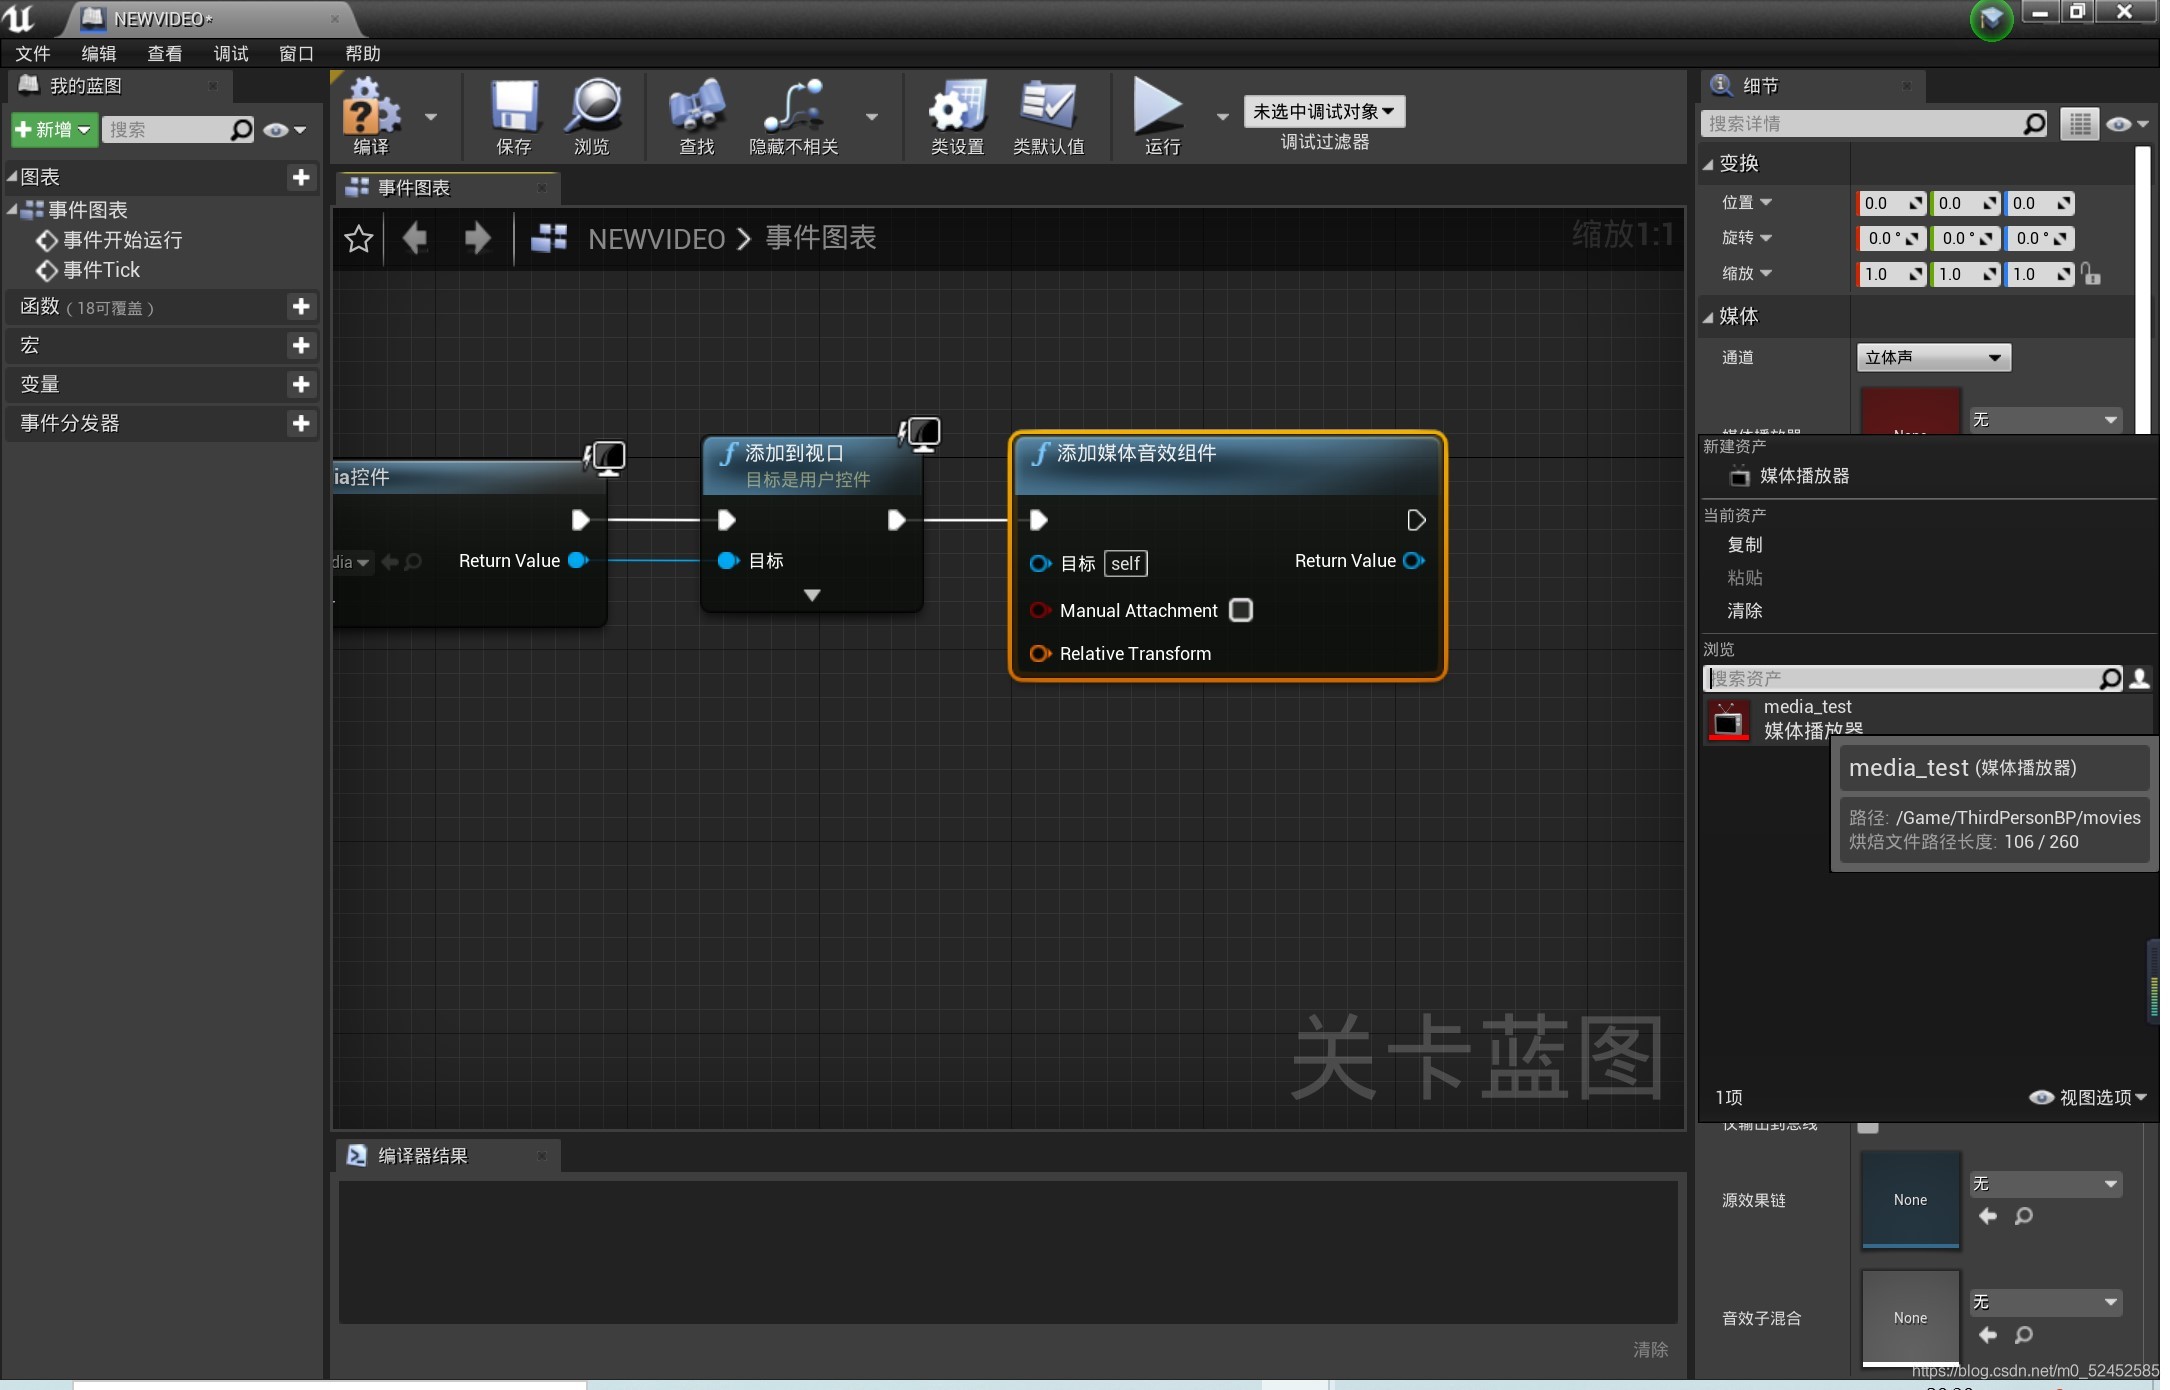The width and height of the screenshot is (2170, 1390).
Task: Open the 调试 menu
Action: (230, 54)
